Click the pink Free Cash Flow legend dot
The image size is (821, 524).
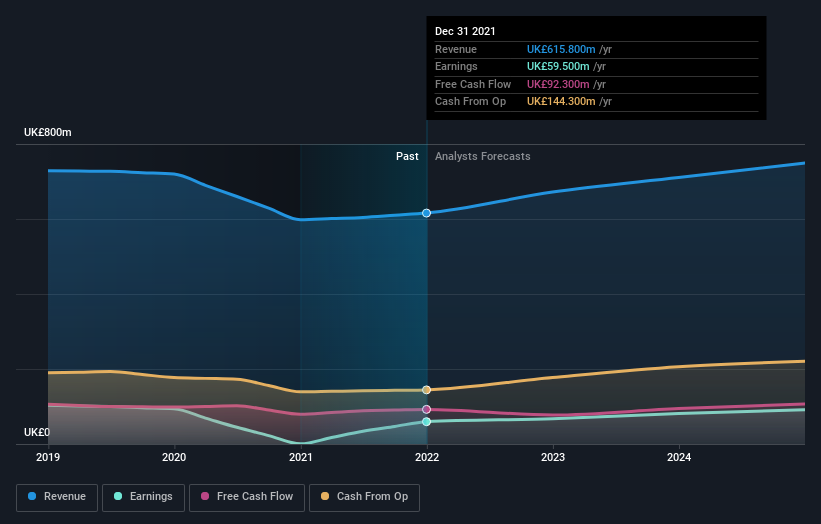click(205, 496)
